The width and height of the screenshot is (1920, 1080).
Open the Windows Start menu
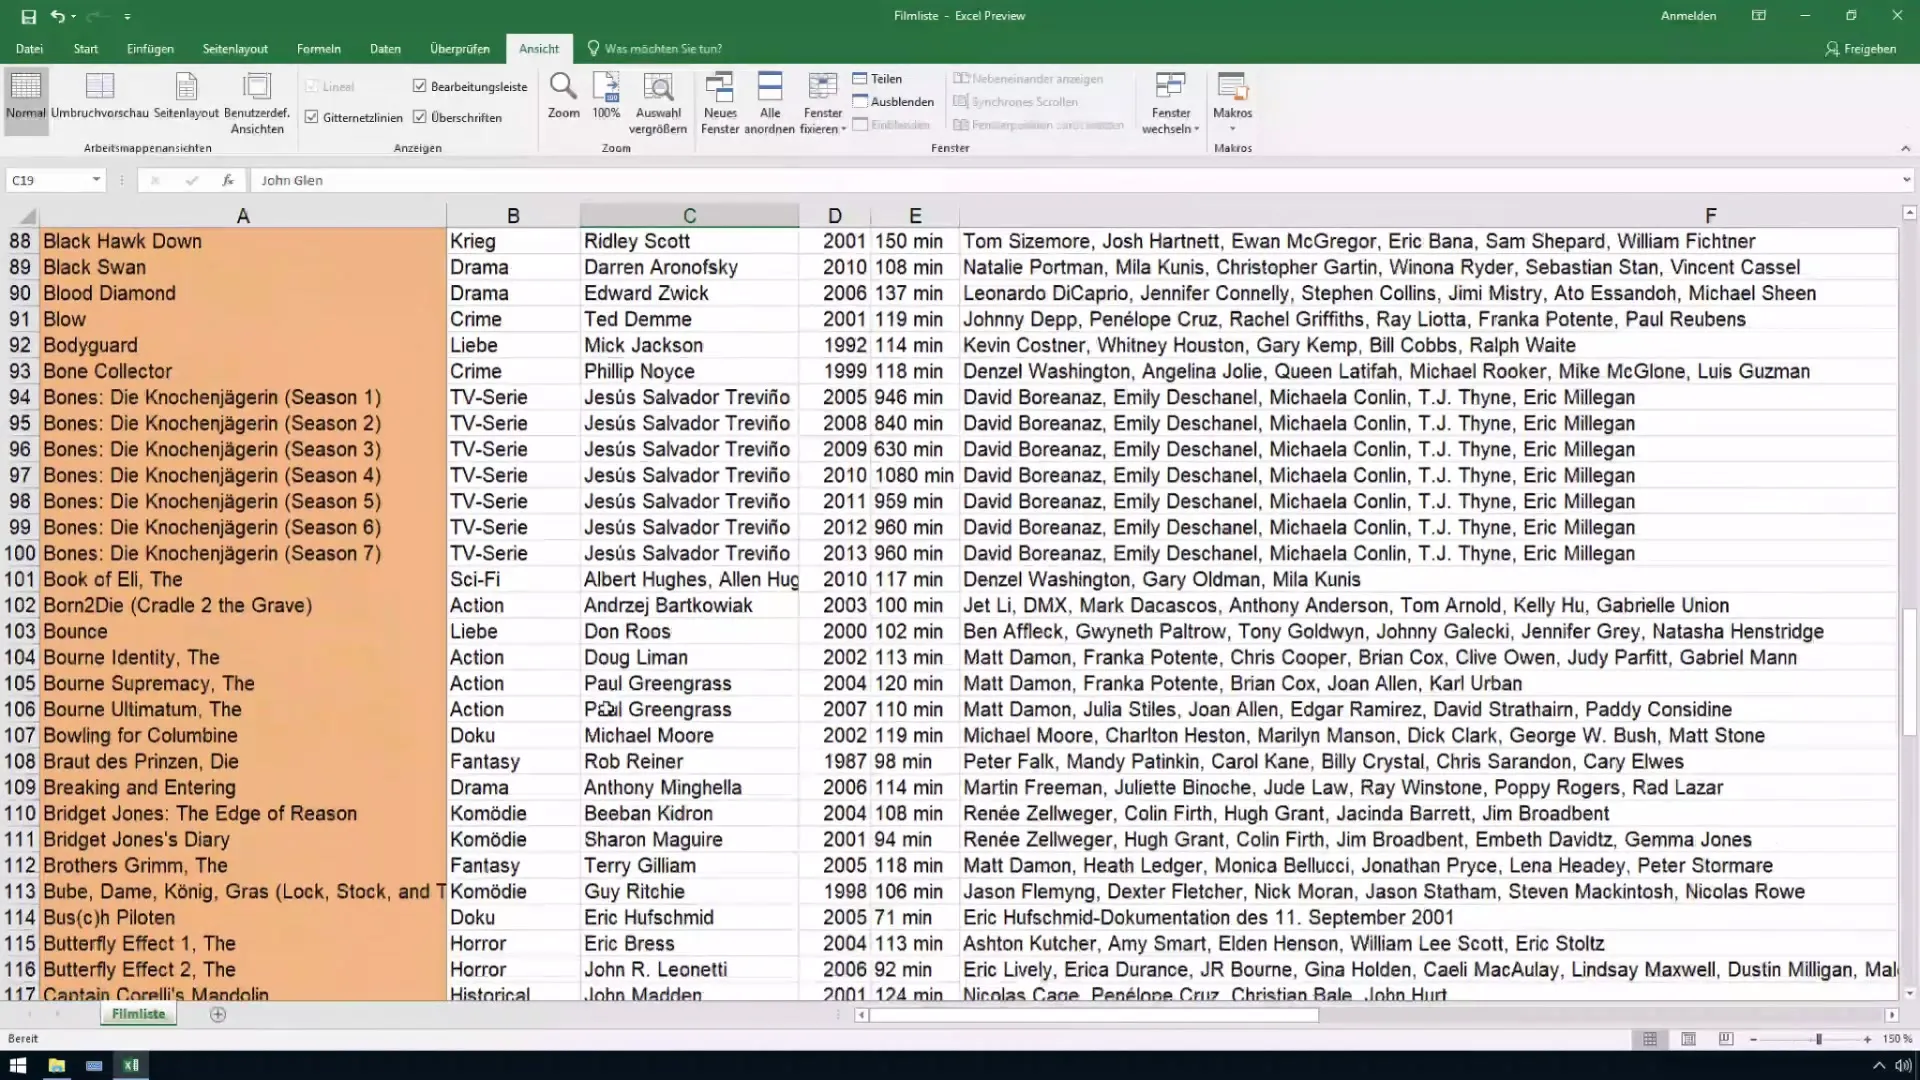tap(18, 1065)
